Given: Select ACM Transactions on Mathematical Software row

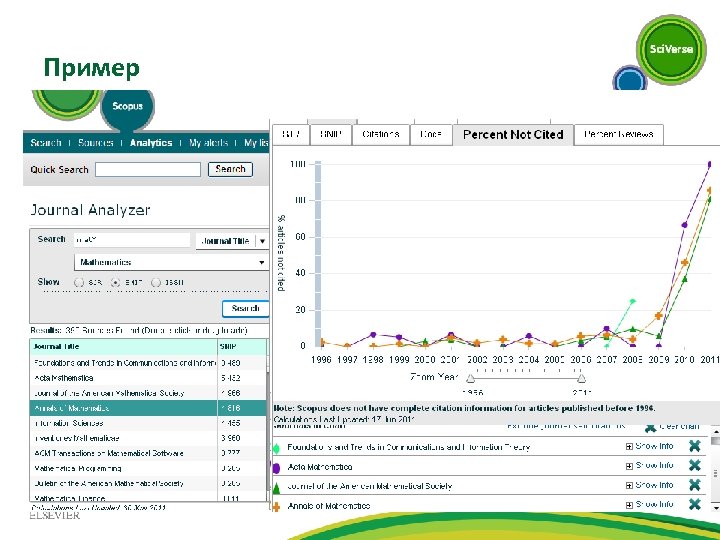Looking at the screenshot, I should pos(148,453).
